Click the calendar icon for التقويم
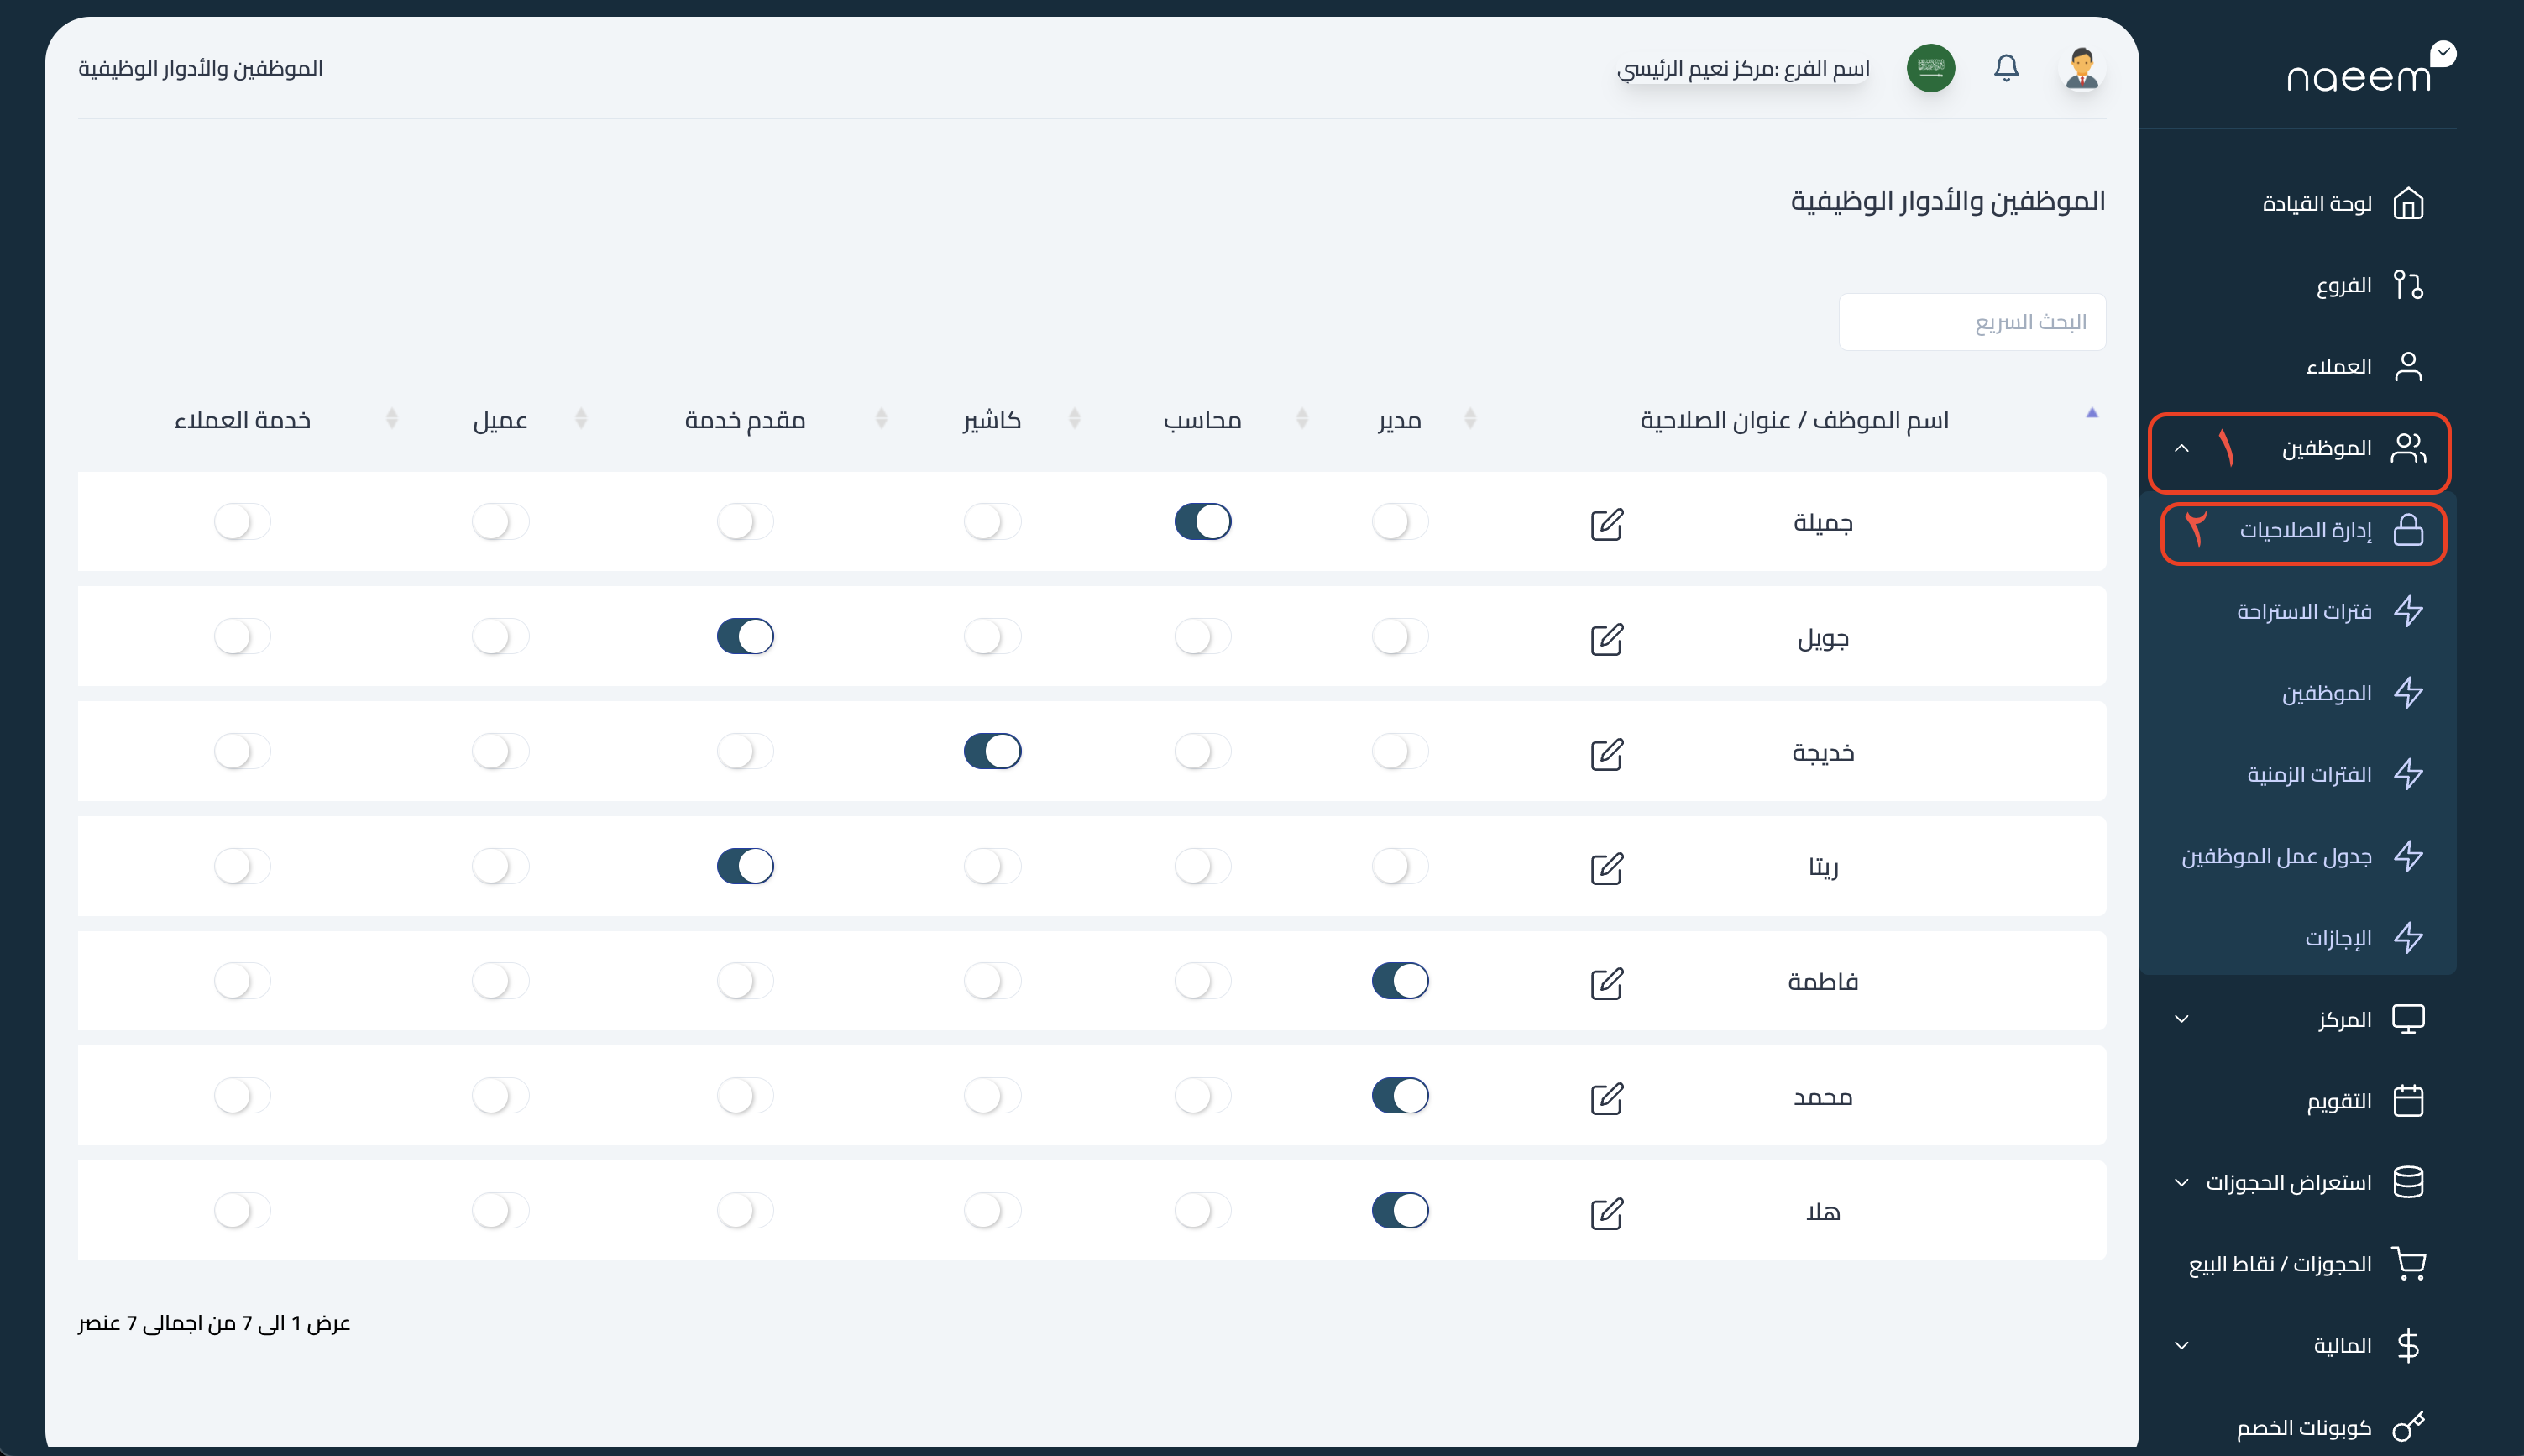The height and width of the screenshot is (1456, 2524). [x=2408, y=1101]
